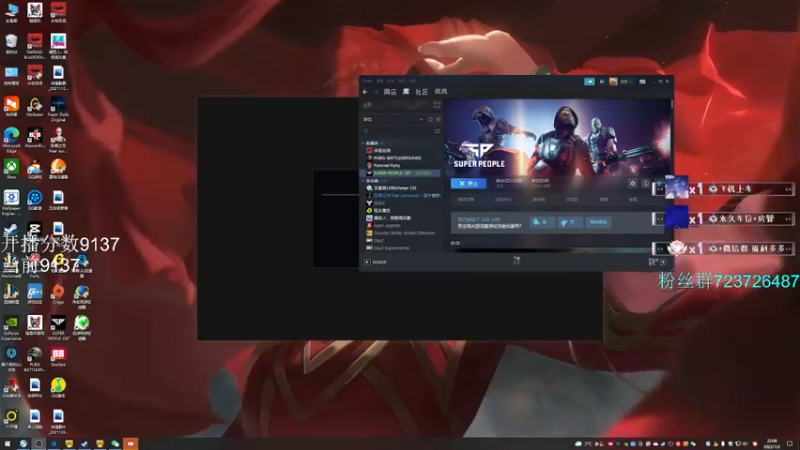
Task: Open game info icon next to gear
Action: (x=645, y=184)
